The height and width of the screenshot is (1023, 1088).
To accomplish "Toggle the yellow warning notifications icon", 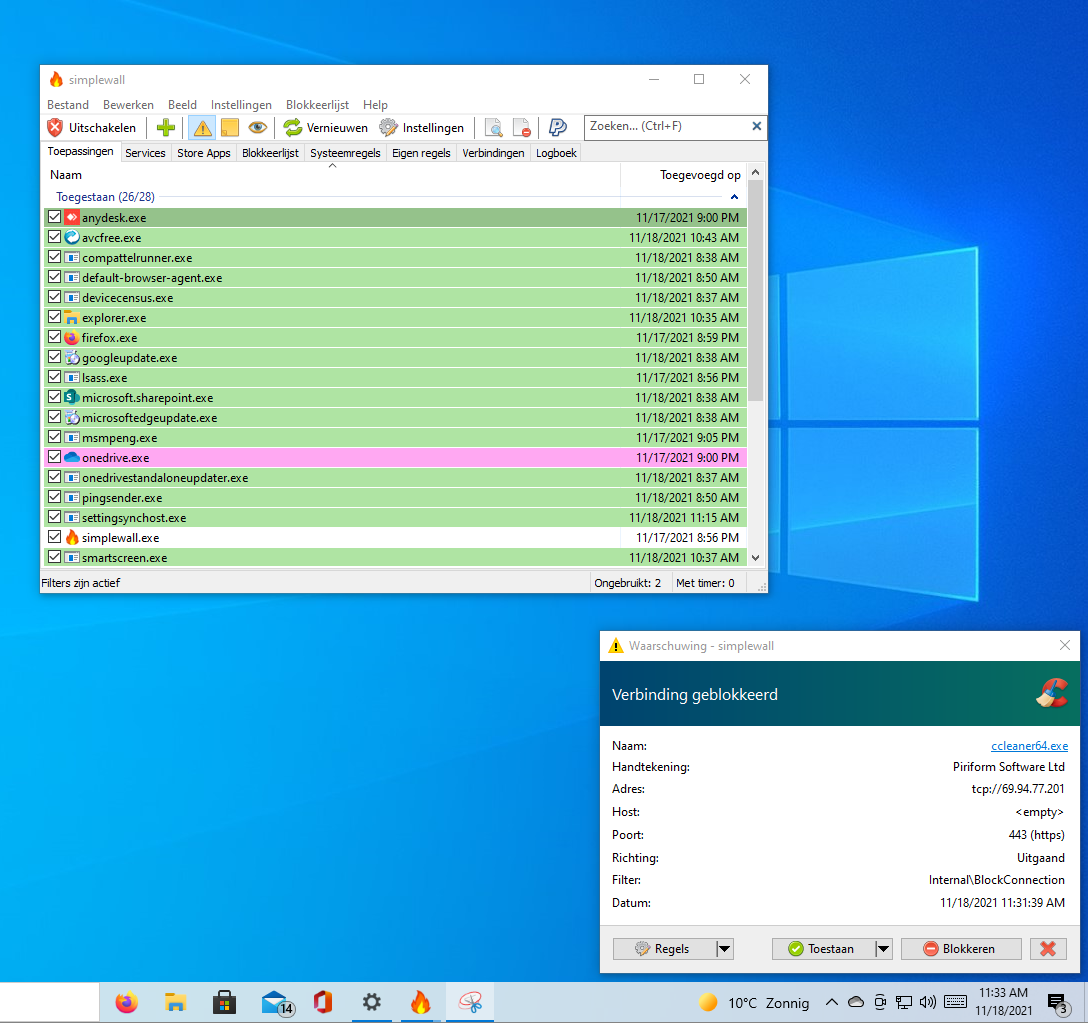I will point(202,128).
